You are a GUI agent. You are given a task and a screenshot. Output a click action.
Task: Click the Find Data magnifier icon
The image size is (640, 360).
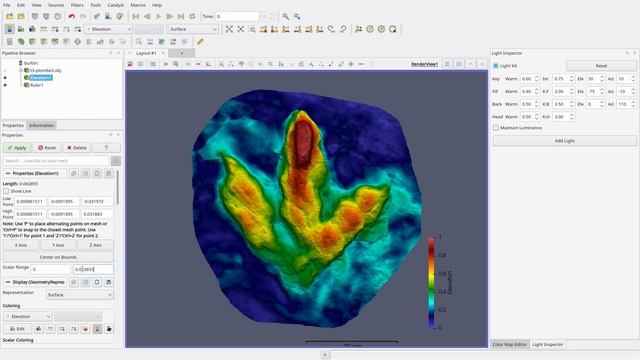[x=286, y=16]
